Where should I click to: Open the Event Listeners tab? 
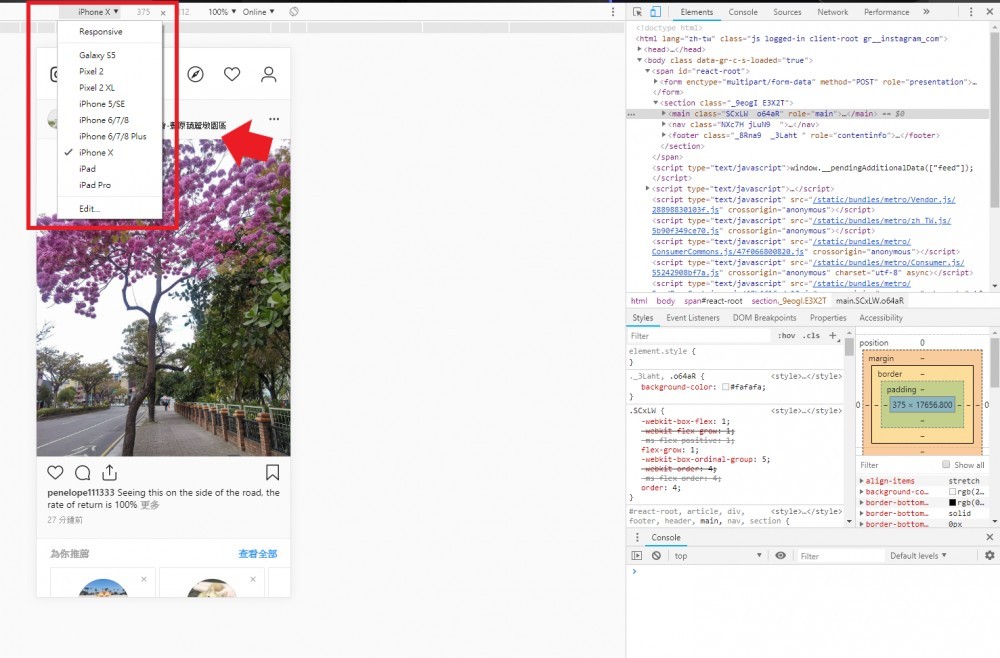[x=693, y=318]
